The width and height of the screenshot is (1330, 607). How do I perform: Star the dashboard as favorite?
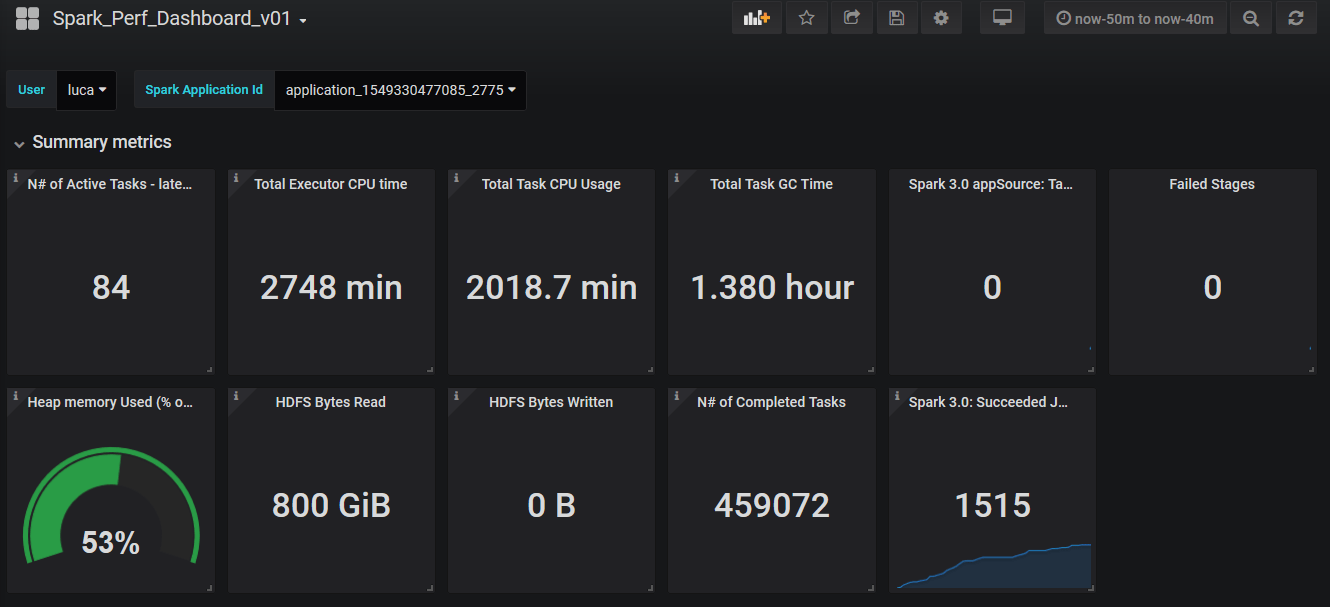point(806,17)
